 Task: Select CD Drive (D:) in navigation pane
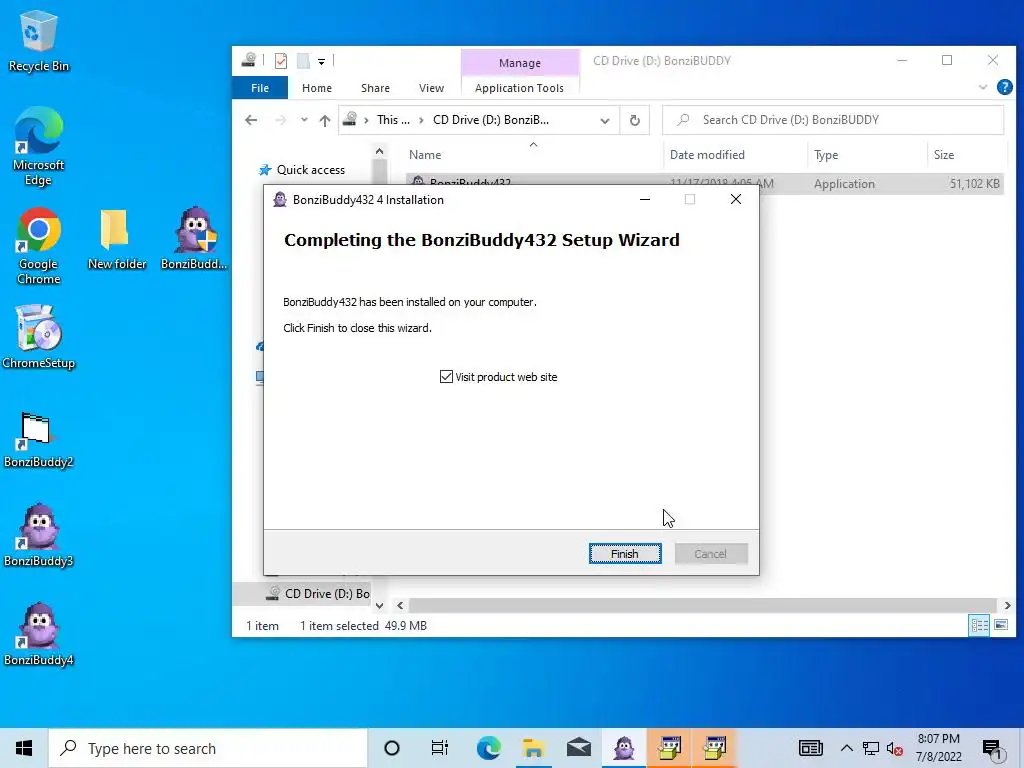tap(319, 594)
